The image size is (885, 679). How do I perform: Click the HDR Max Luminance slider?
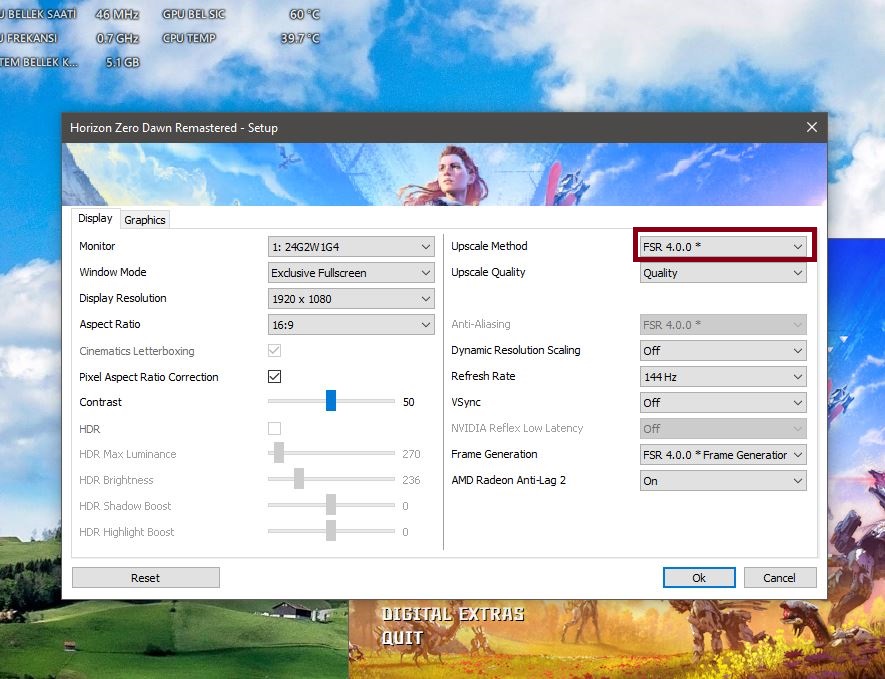331,453
